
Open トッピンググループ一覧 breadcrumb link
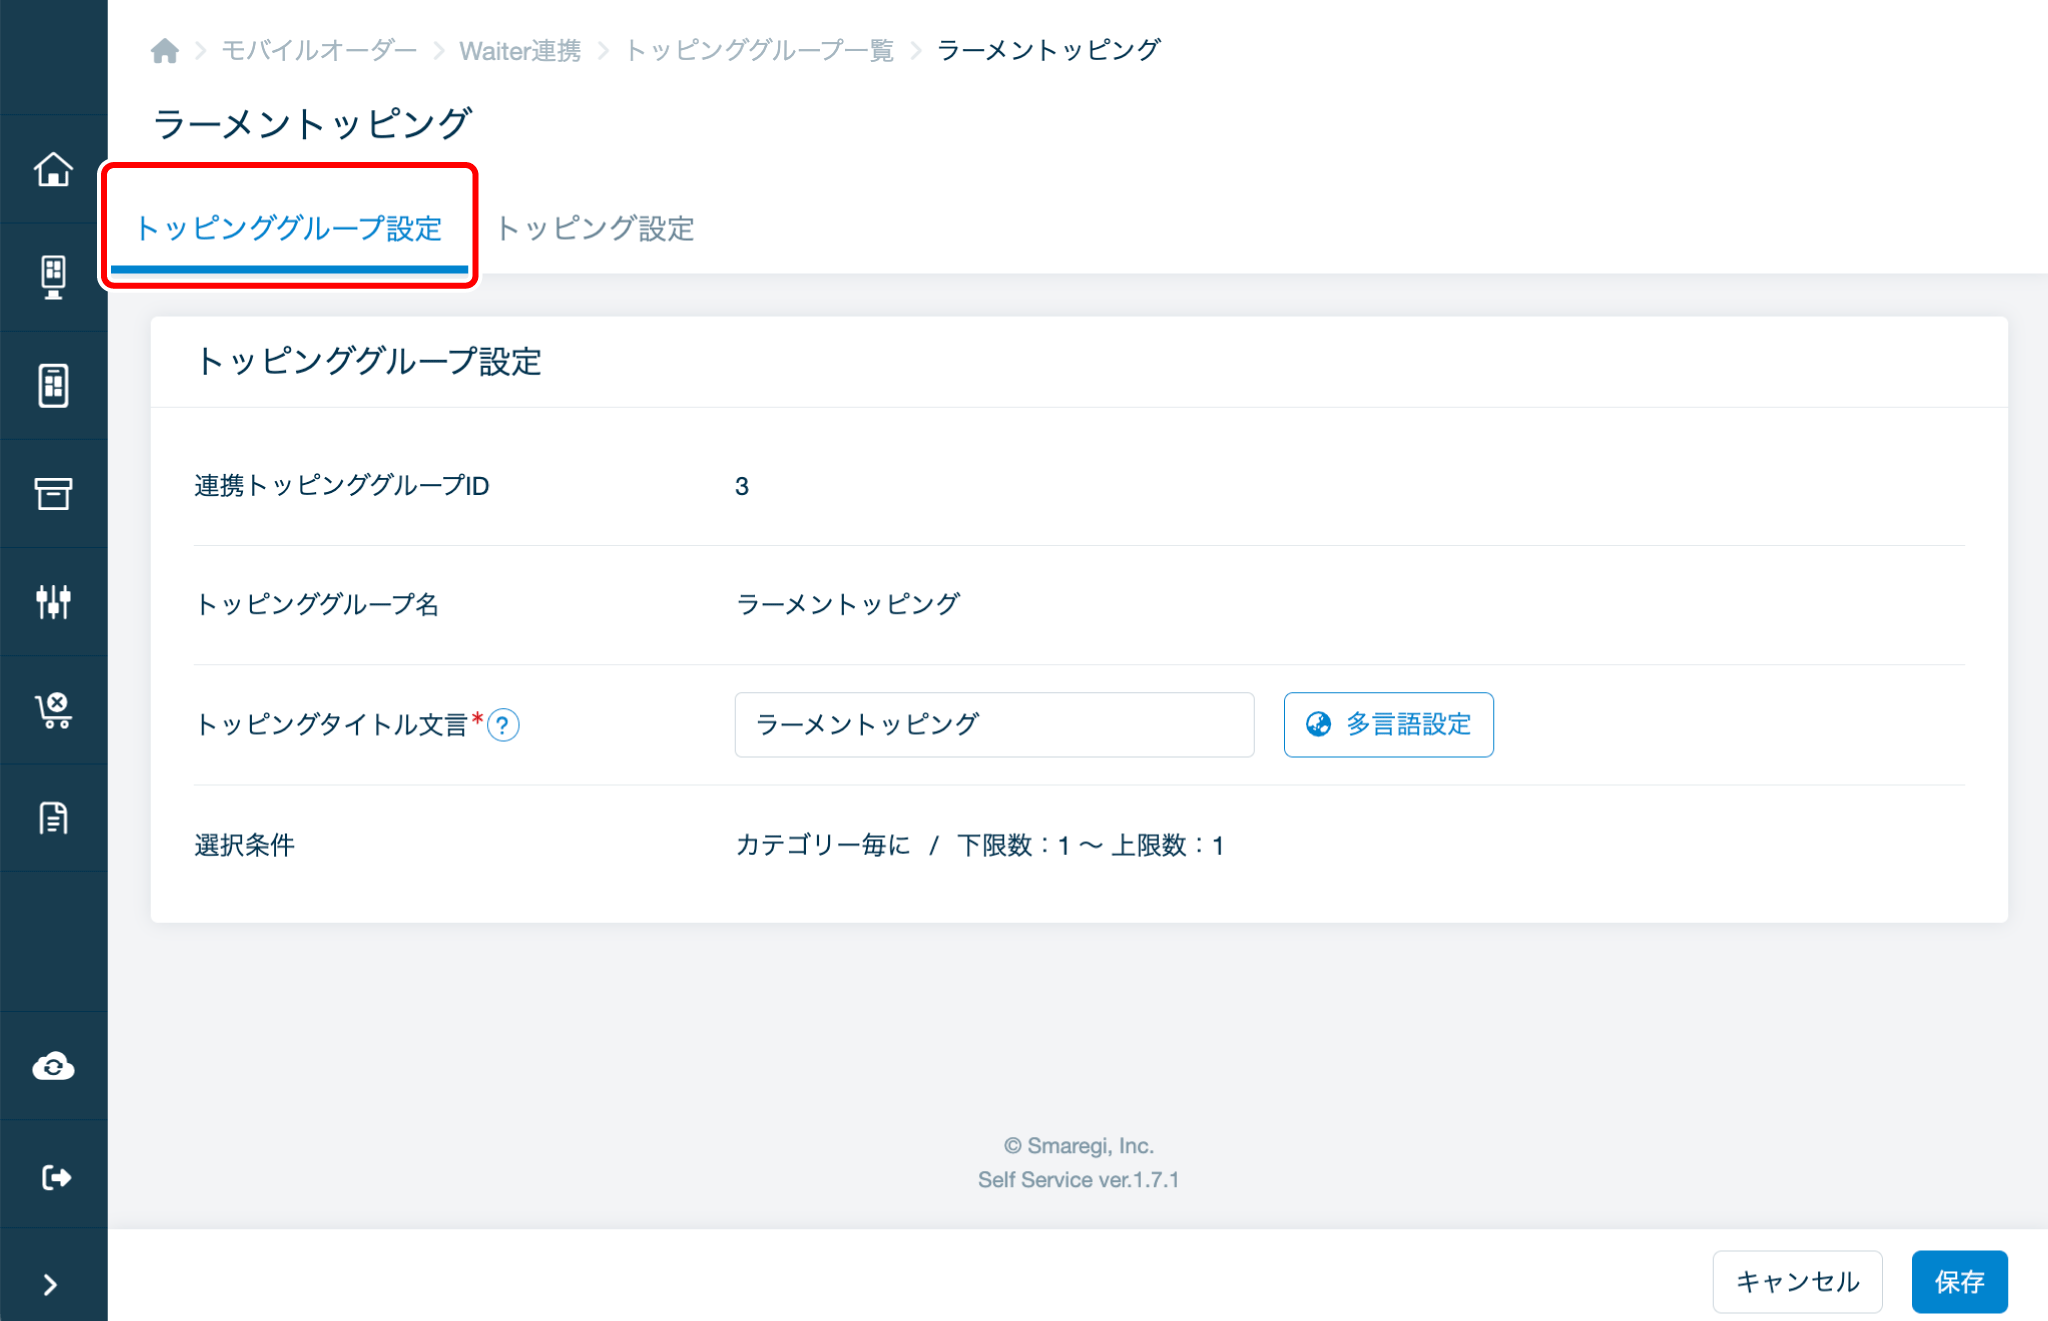click(x=759, y=50)
